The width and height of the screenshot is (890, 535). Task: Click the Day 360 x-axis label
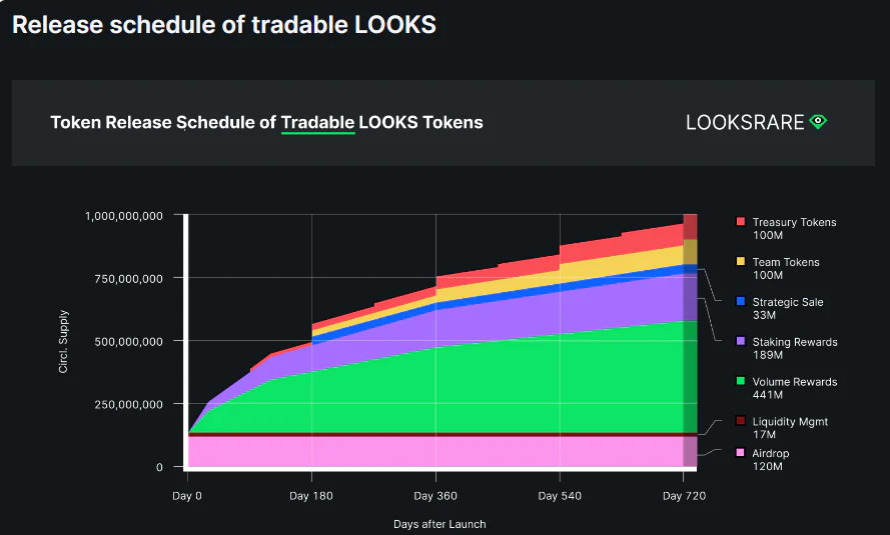pyautogui.click(x=435, y=495)
